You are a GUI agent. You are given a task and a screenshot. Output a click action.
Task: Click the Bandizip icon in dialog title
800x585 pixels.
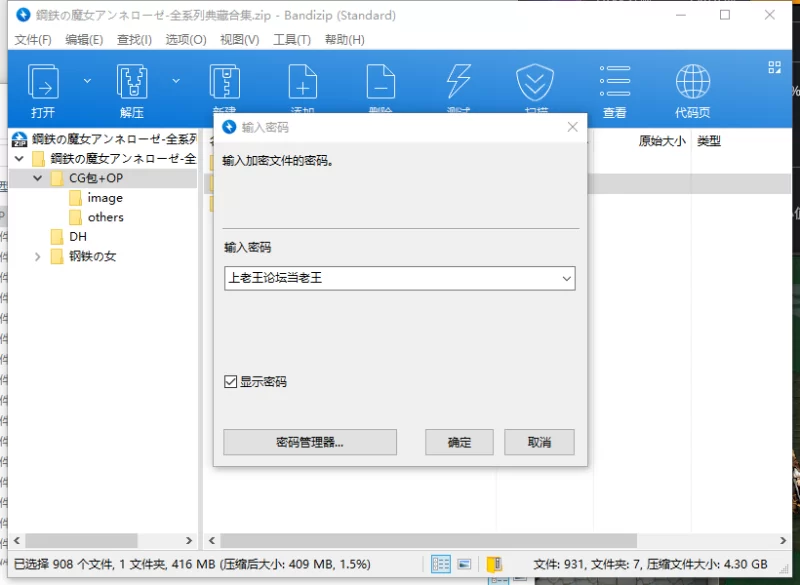tap(229, 126)
